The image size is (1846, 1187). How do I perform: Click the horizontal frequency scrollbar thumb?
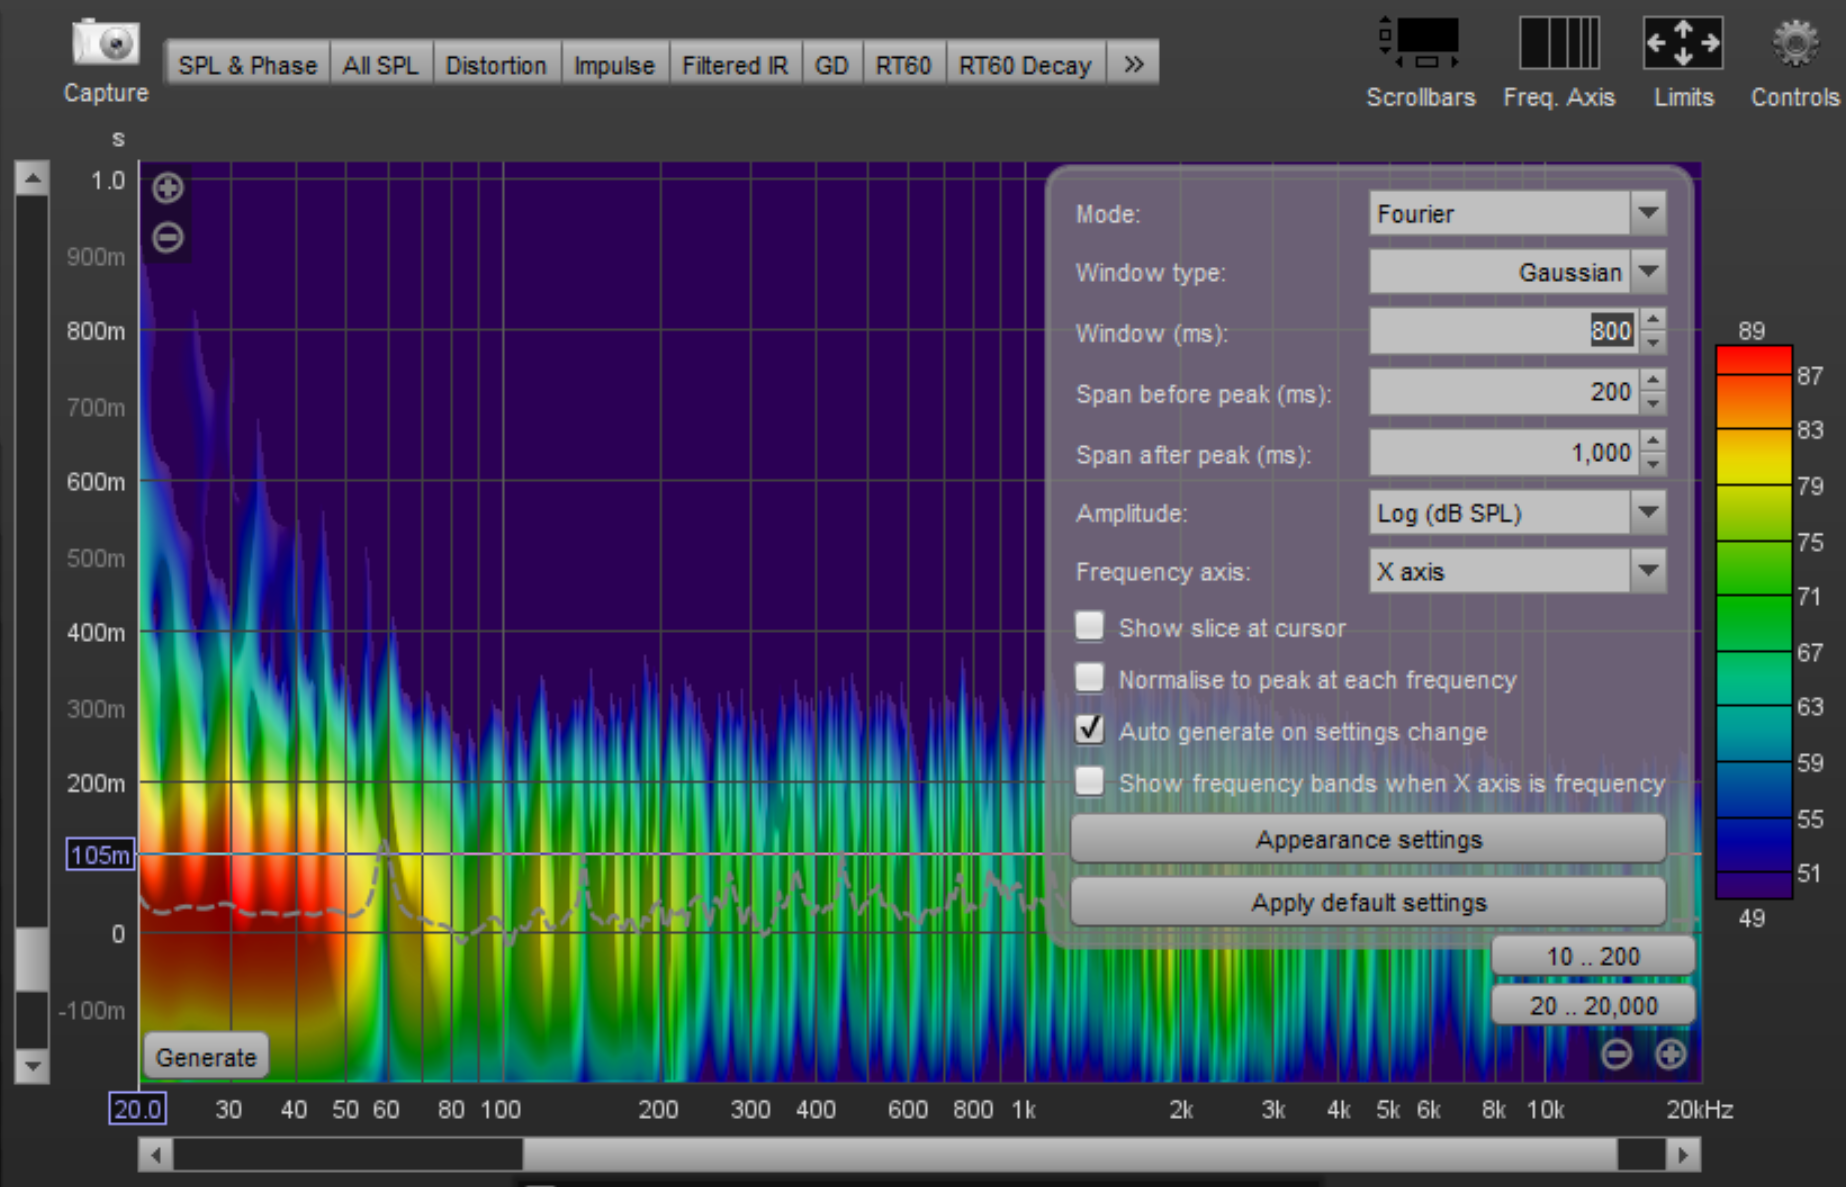pos(1068,1155)
